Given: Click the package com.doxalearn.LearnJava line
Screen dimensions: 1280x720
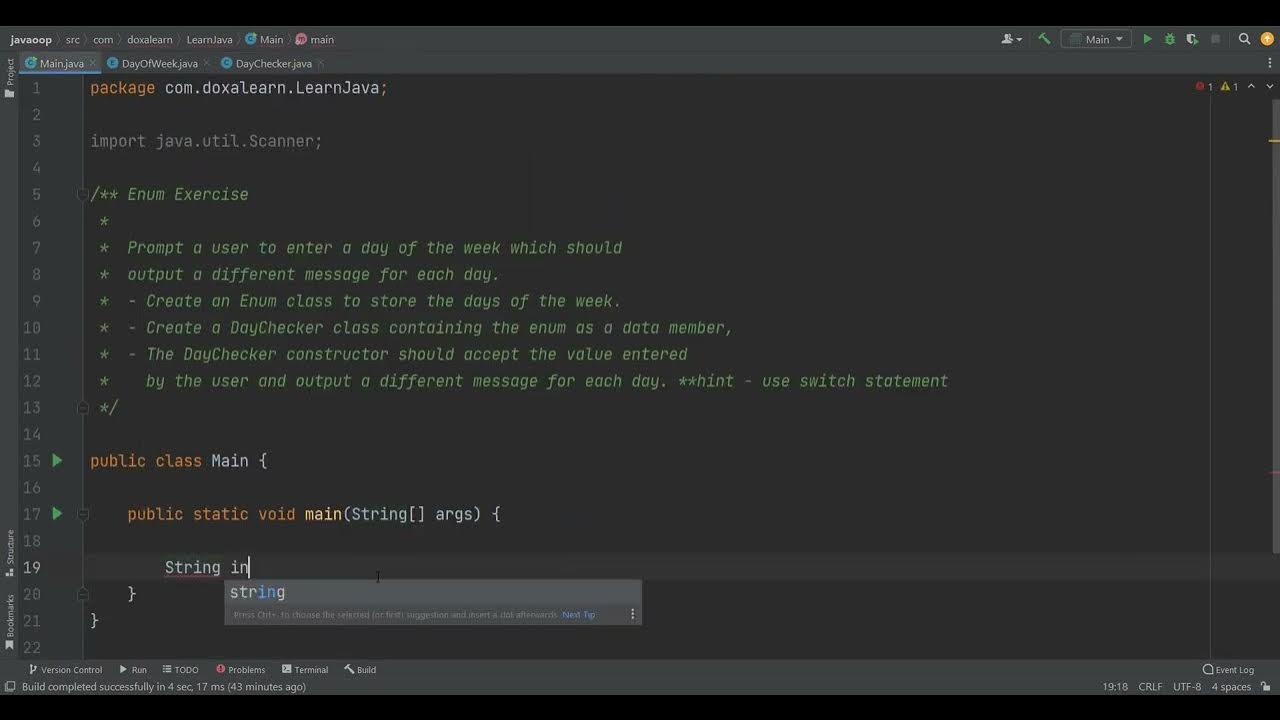Looking at the screenshot, I should point(239,88).
